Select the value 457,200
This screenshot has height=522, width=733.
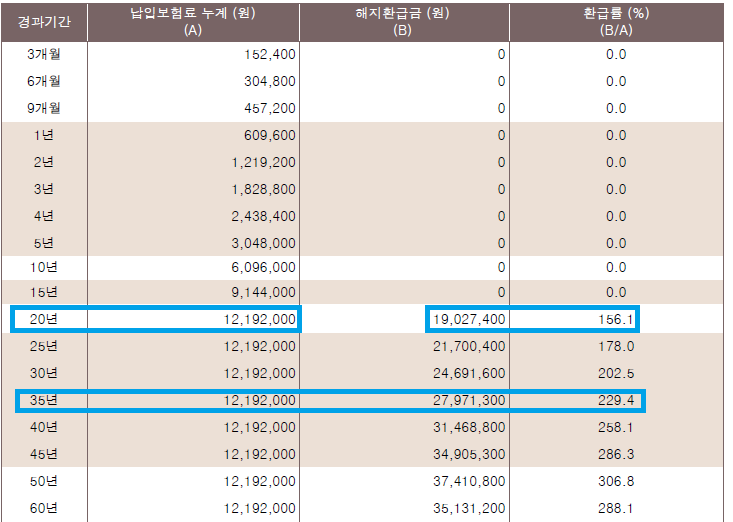click(270, 109)
